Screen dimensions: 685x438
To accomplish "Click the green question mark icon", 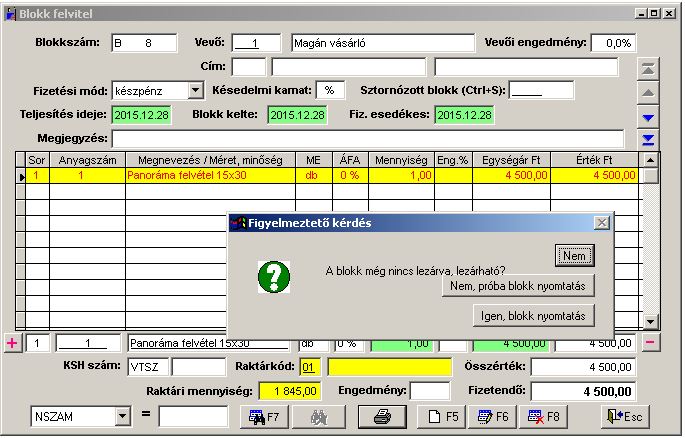I will (x=274, y=277).
